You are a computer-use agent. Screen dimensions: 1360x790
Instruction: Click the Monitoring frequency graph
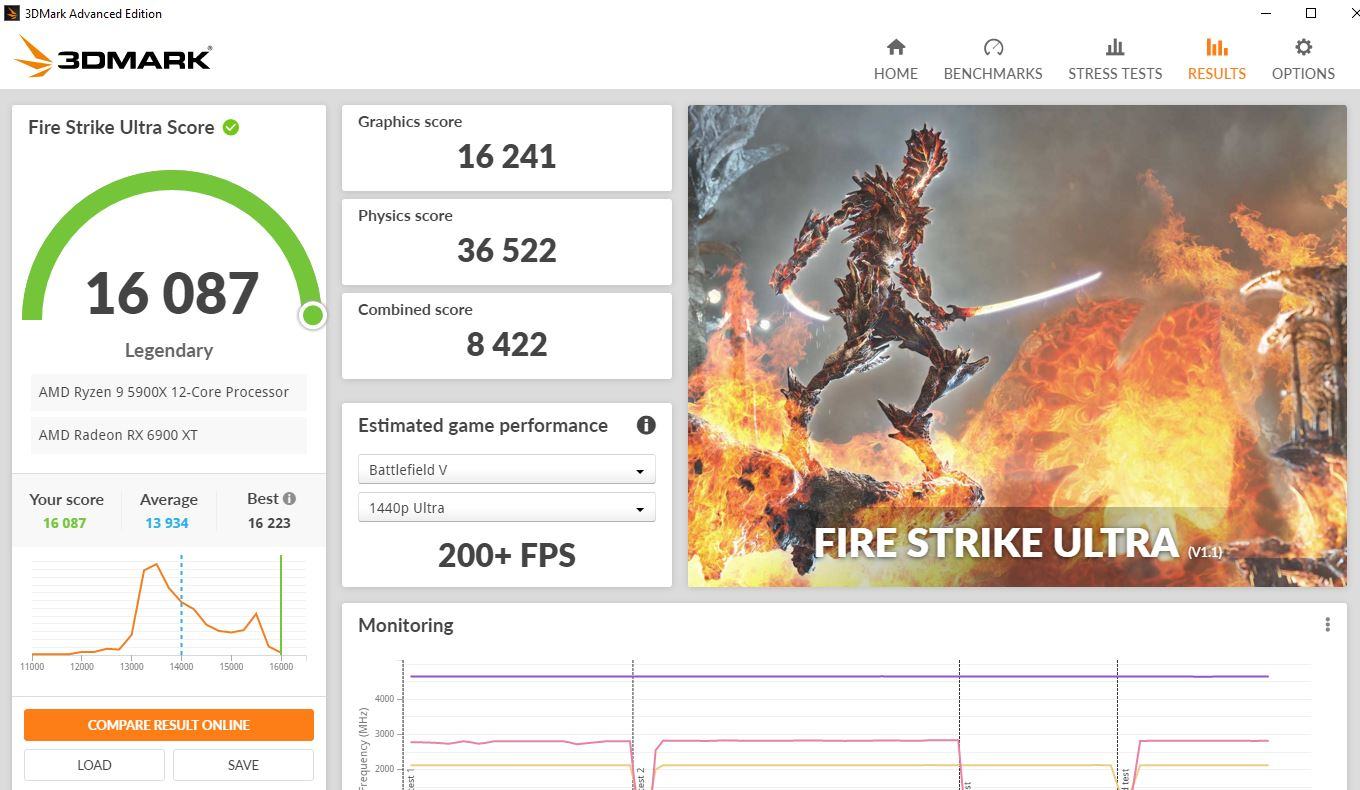click(835, 725)
